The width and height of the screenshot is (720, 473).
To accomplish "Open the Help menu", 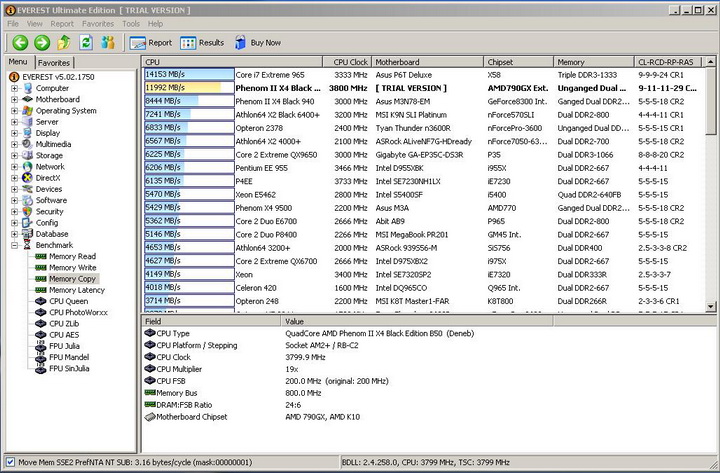I will click(x=155, y=24).
